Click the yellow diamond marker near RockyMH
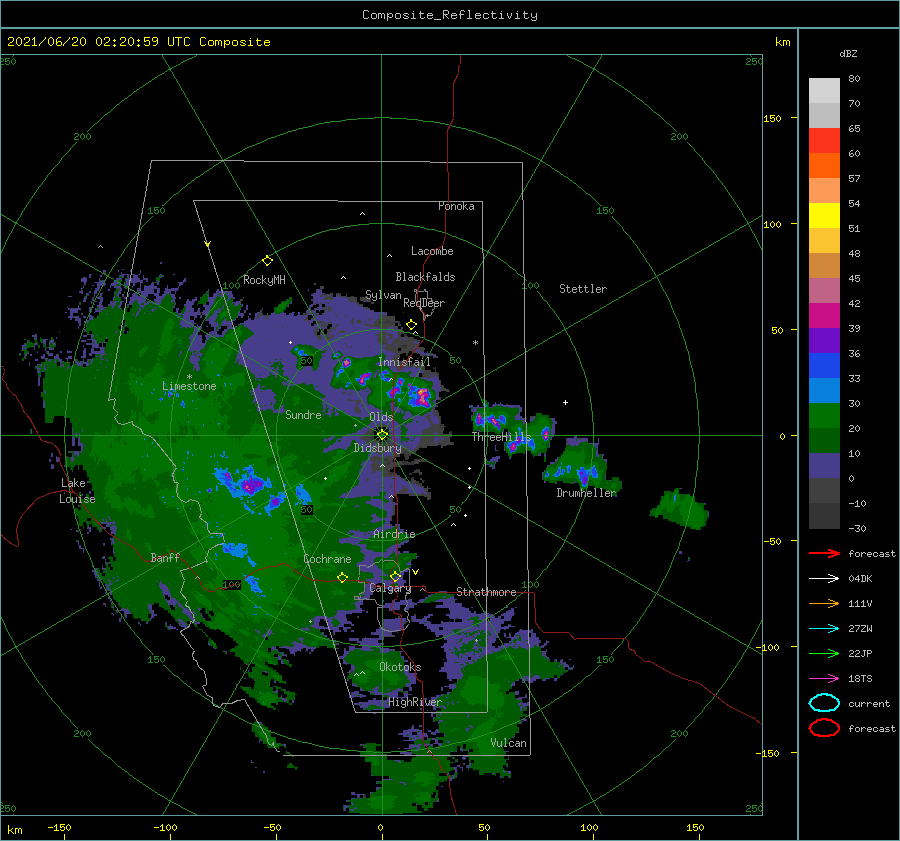The height and width of the screenshot is (841, 900). pyautogui.click(x=267, y=261)
